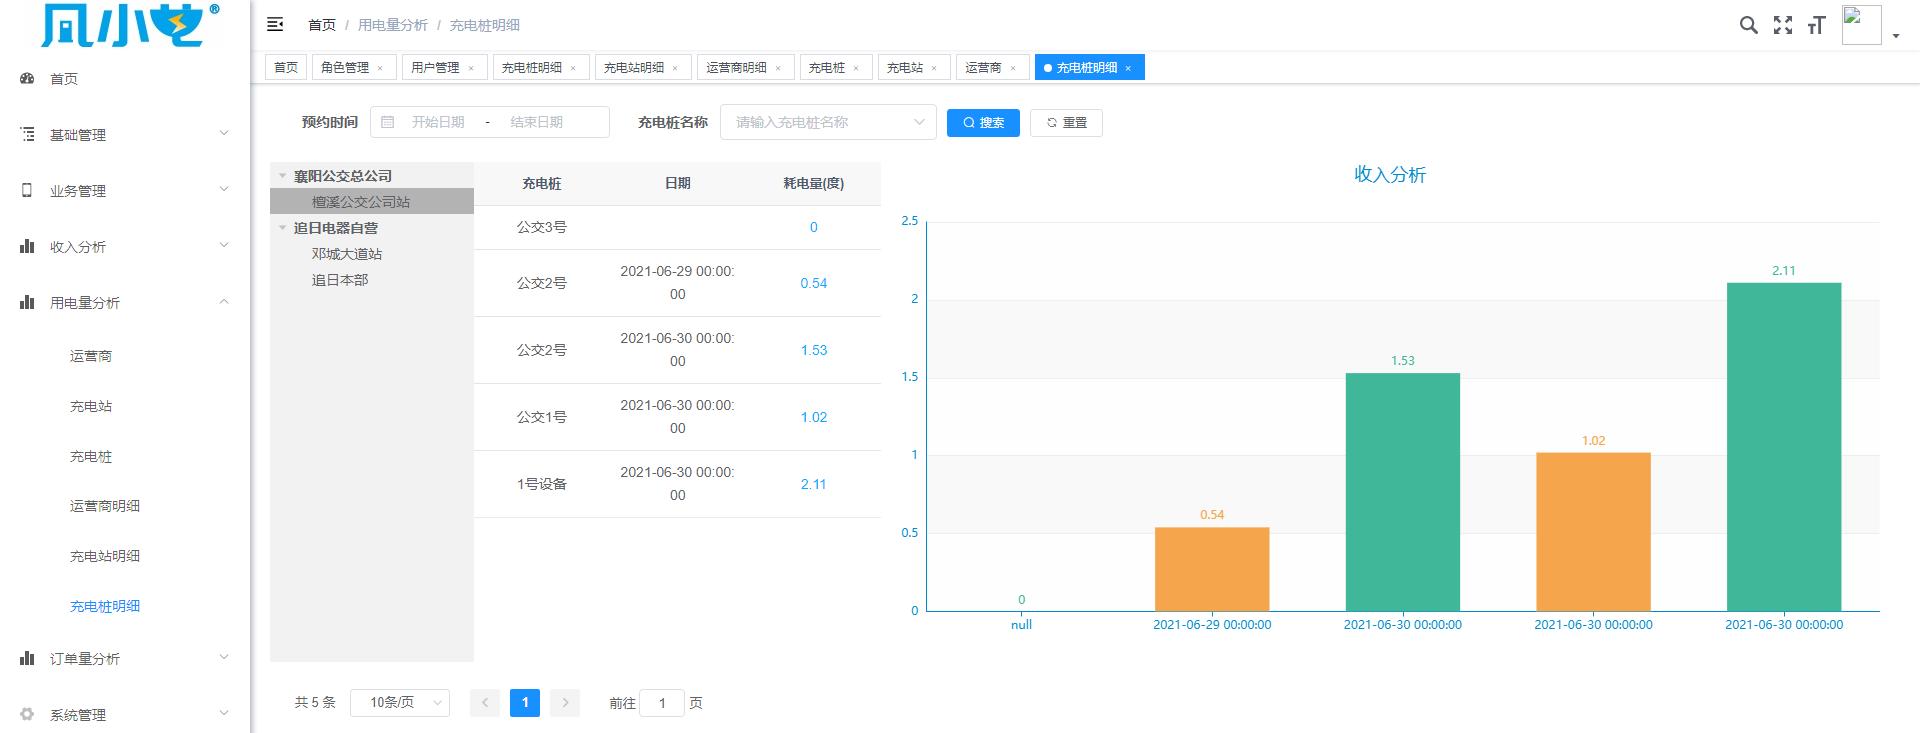Click the 搜索 button
The height and width of the screenshot is (733, 1920).
[x=983, y=123]
